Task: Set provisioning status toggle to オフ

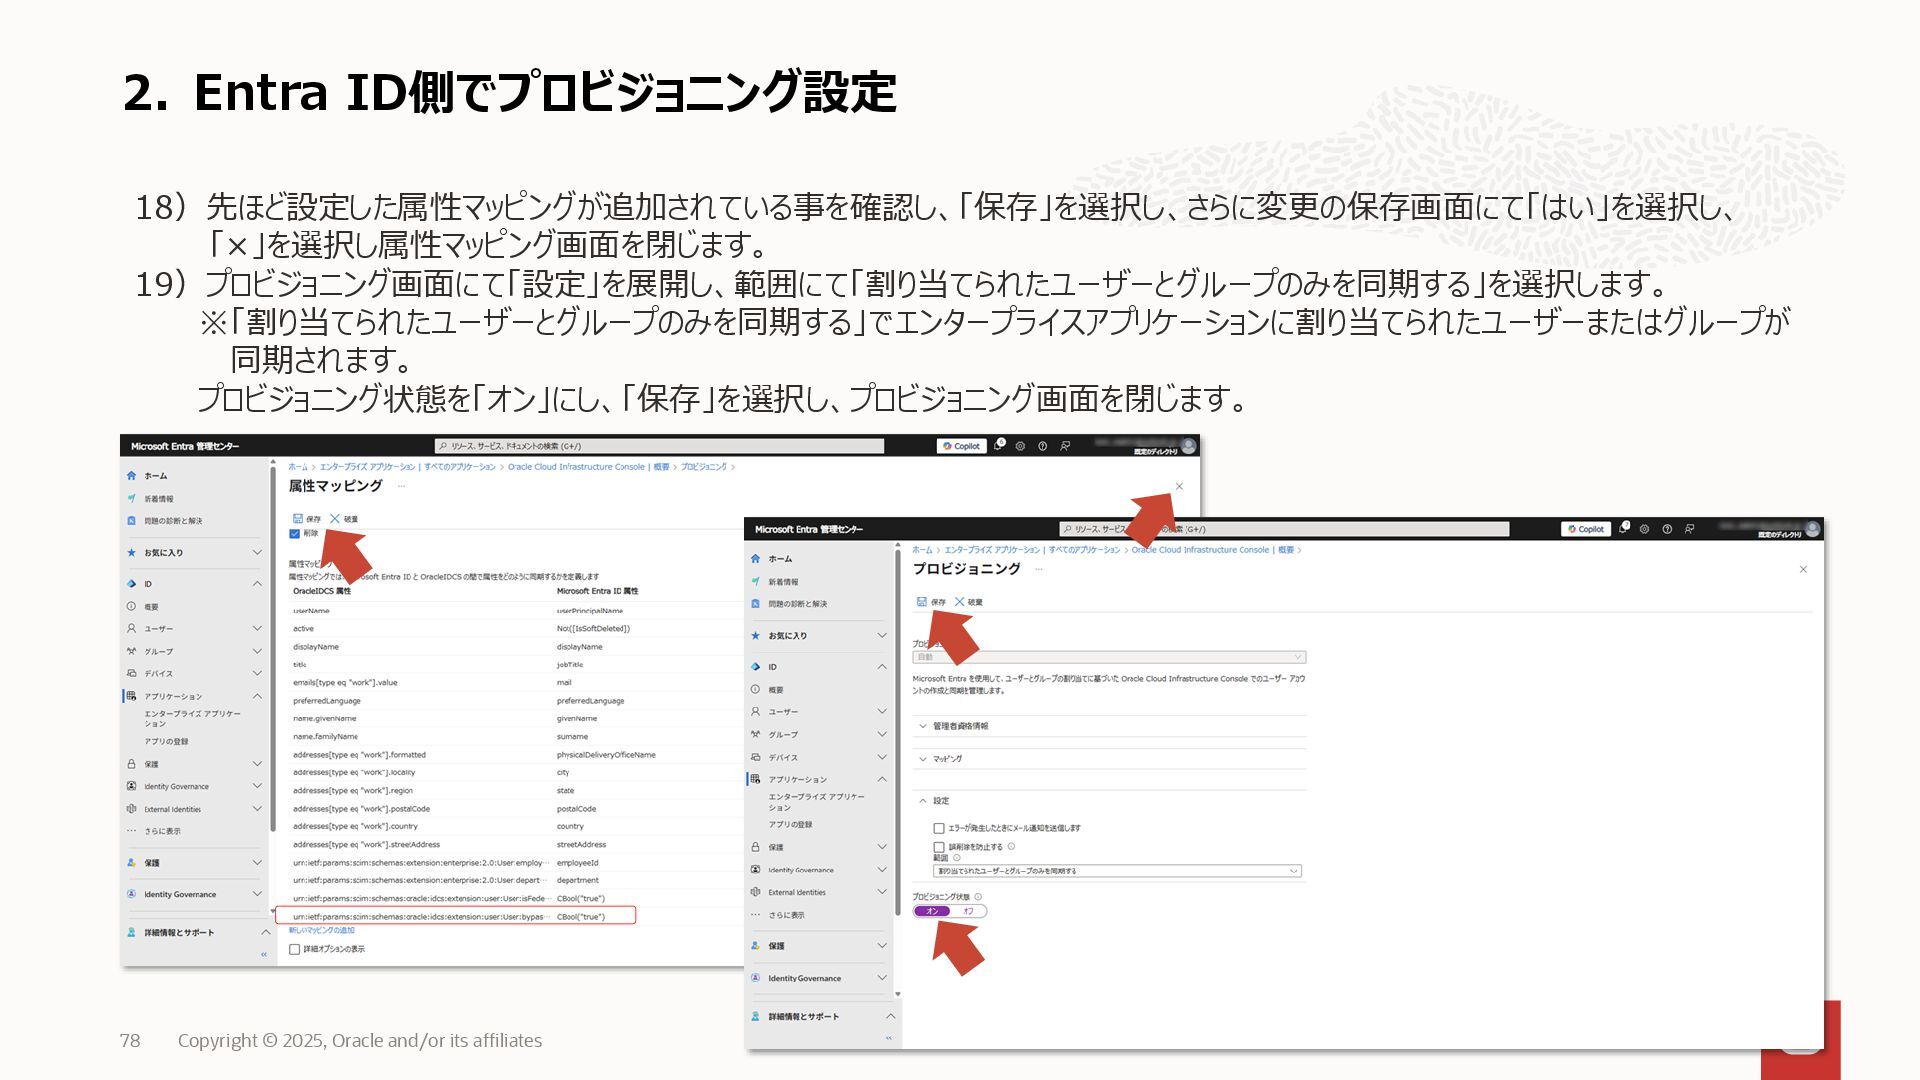Action: pos(968,911)
